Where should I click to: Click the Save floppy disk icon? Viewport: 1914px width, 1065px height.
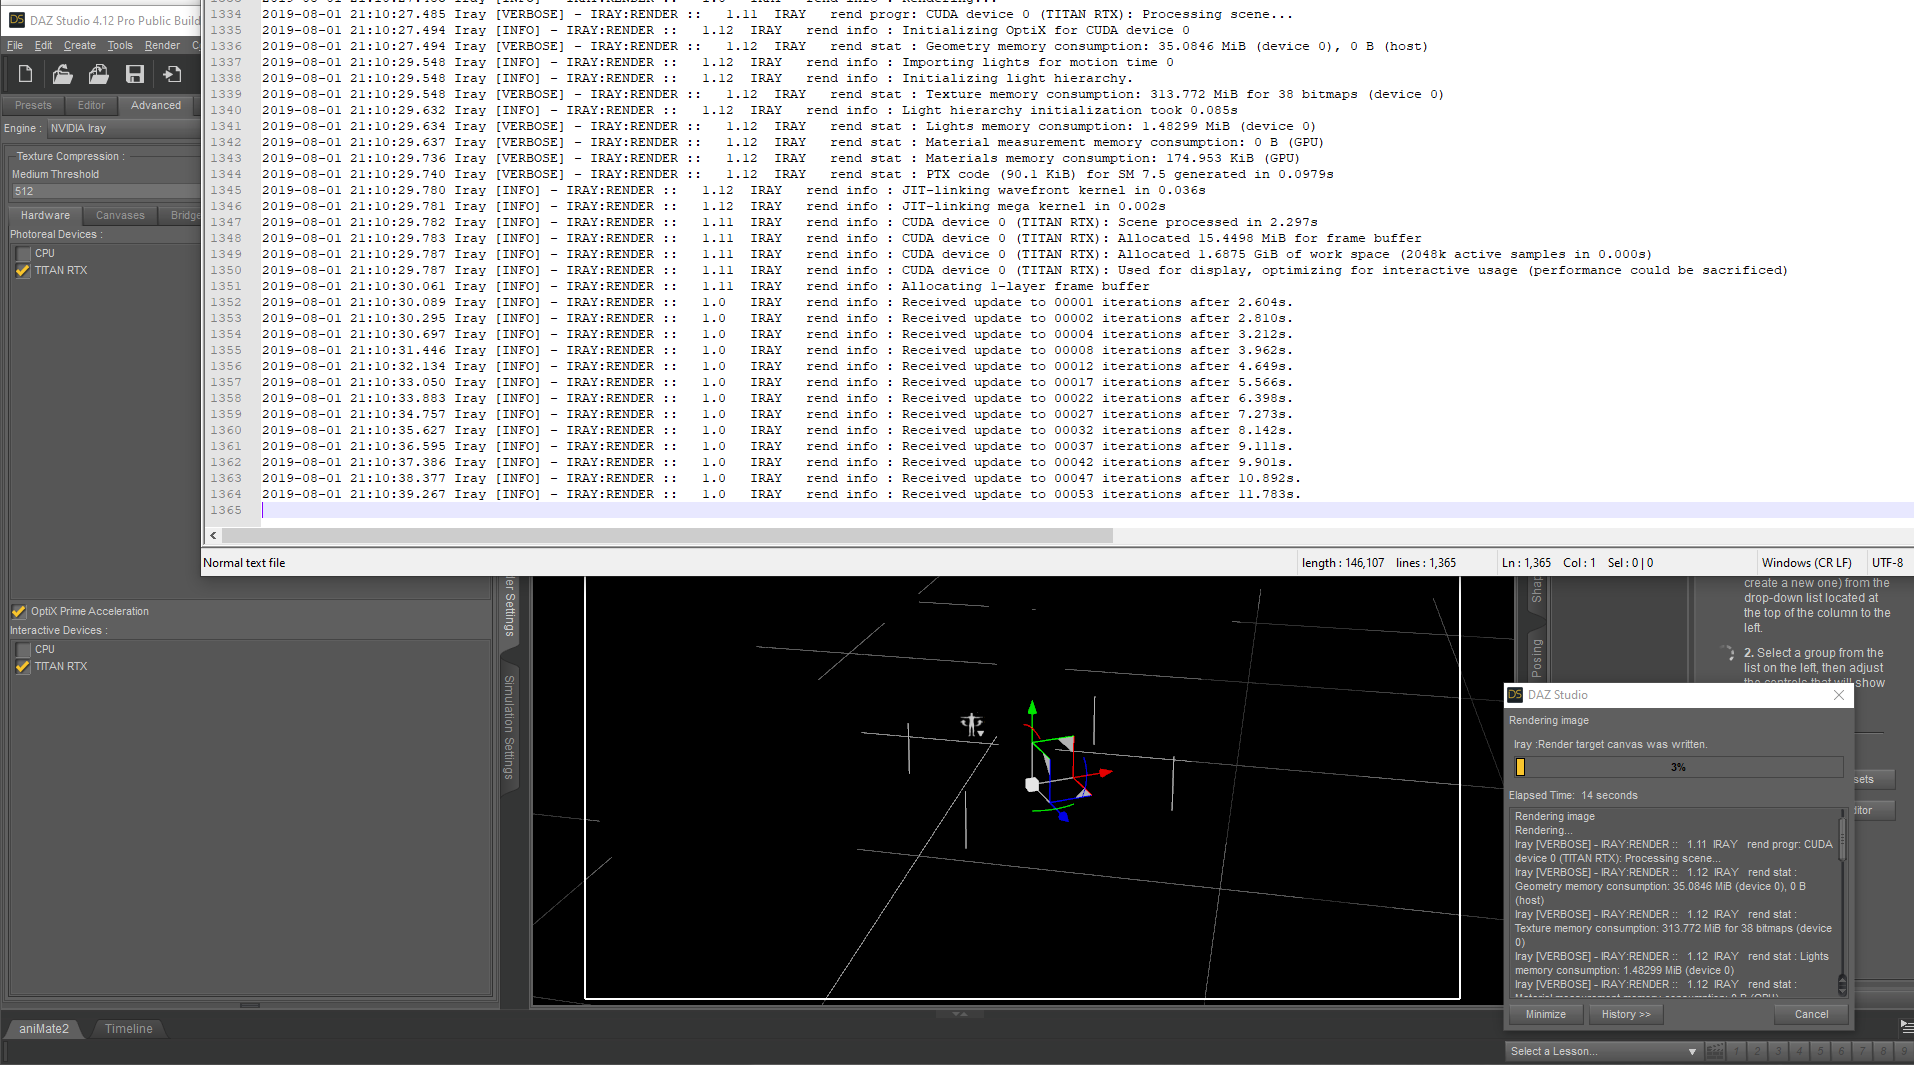[x=135, y=74]
